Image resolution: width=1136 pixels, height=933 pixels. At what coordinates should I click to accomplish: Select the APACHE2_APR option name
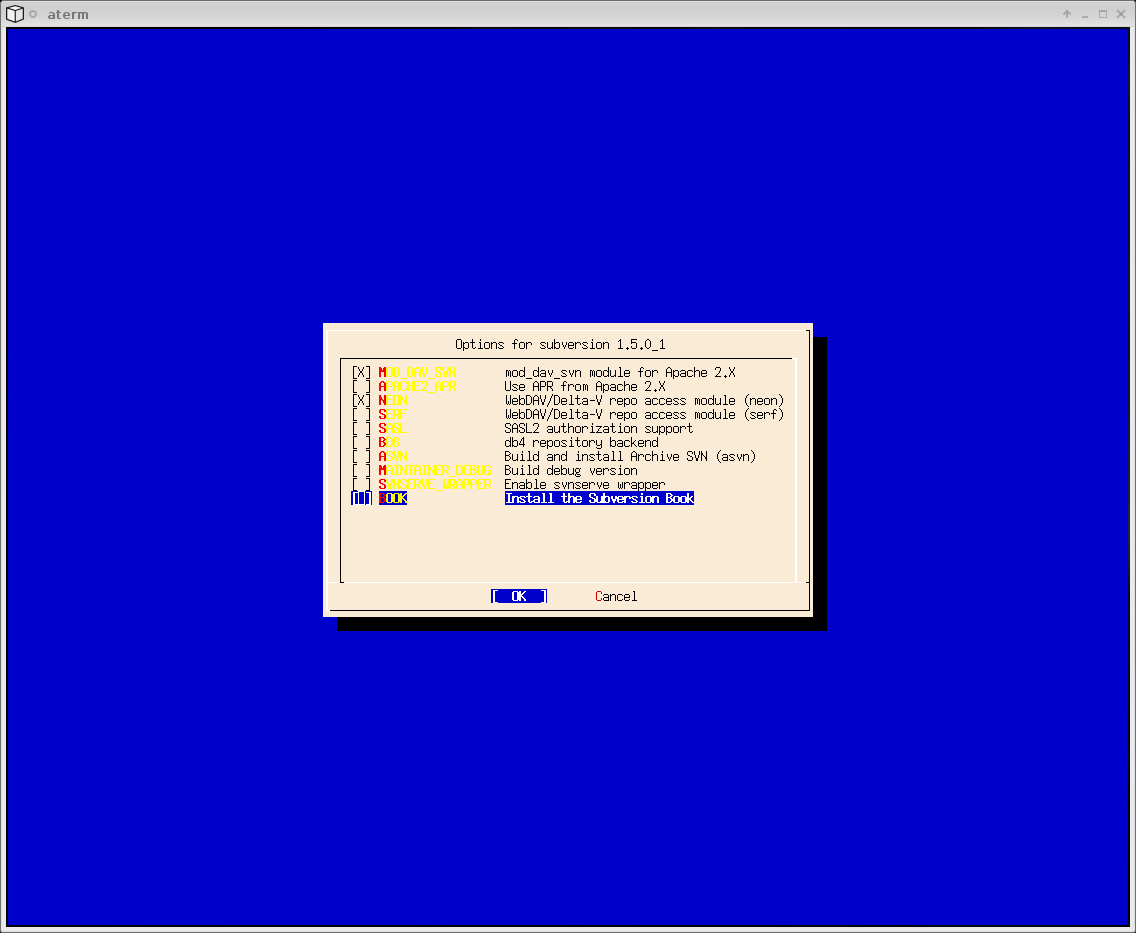pyautogui.click(x=417, y=387)
